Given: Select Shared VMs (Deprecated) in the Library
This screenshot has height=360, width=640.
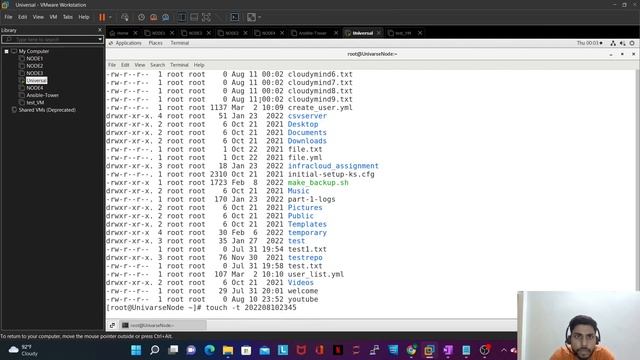Looking at the screenshot, I should coord(47,110).
